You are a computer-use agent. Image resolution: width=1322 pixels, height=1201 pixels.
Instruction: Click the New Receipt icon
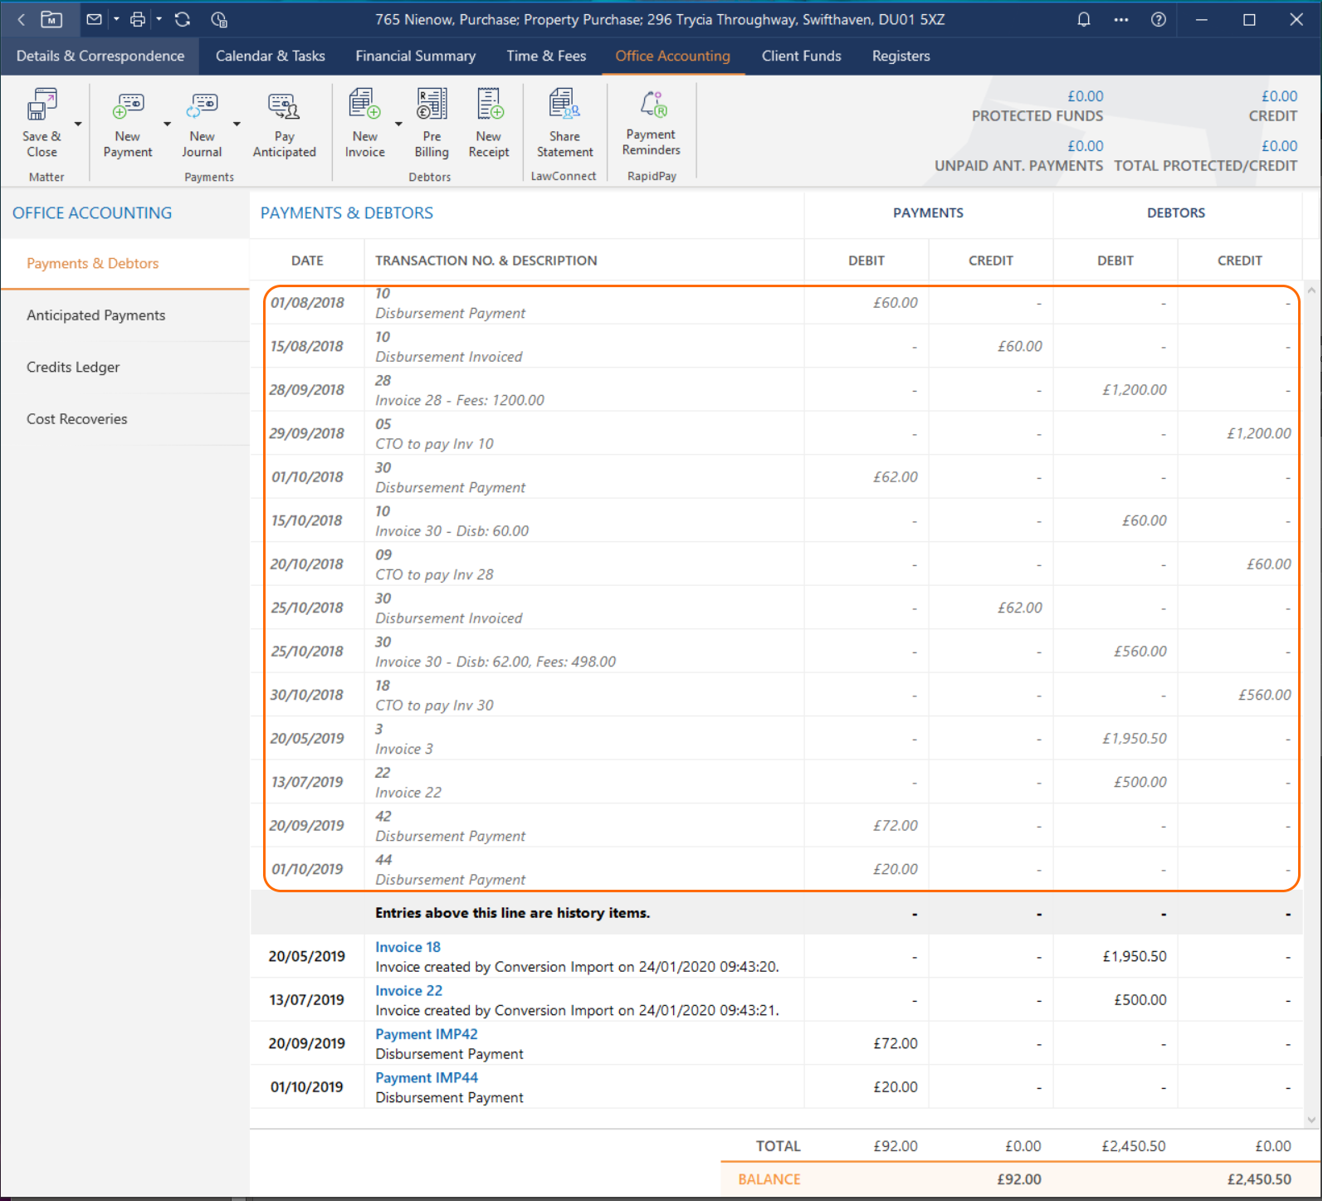coord(489,106)
